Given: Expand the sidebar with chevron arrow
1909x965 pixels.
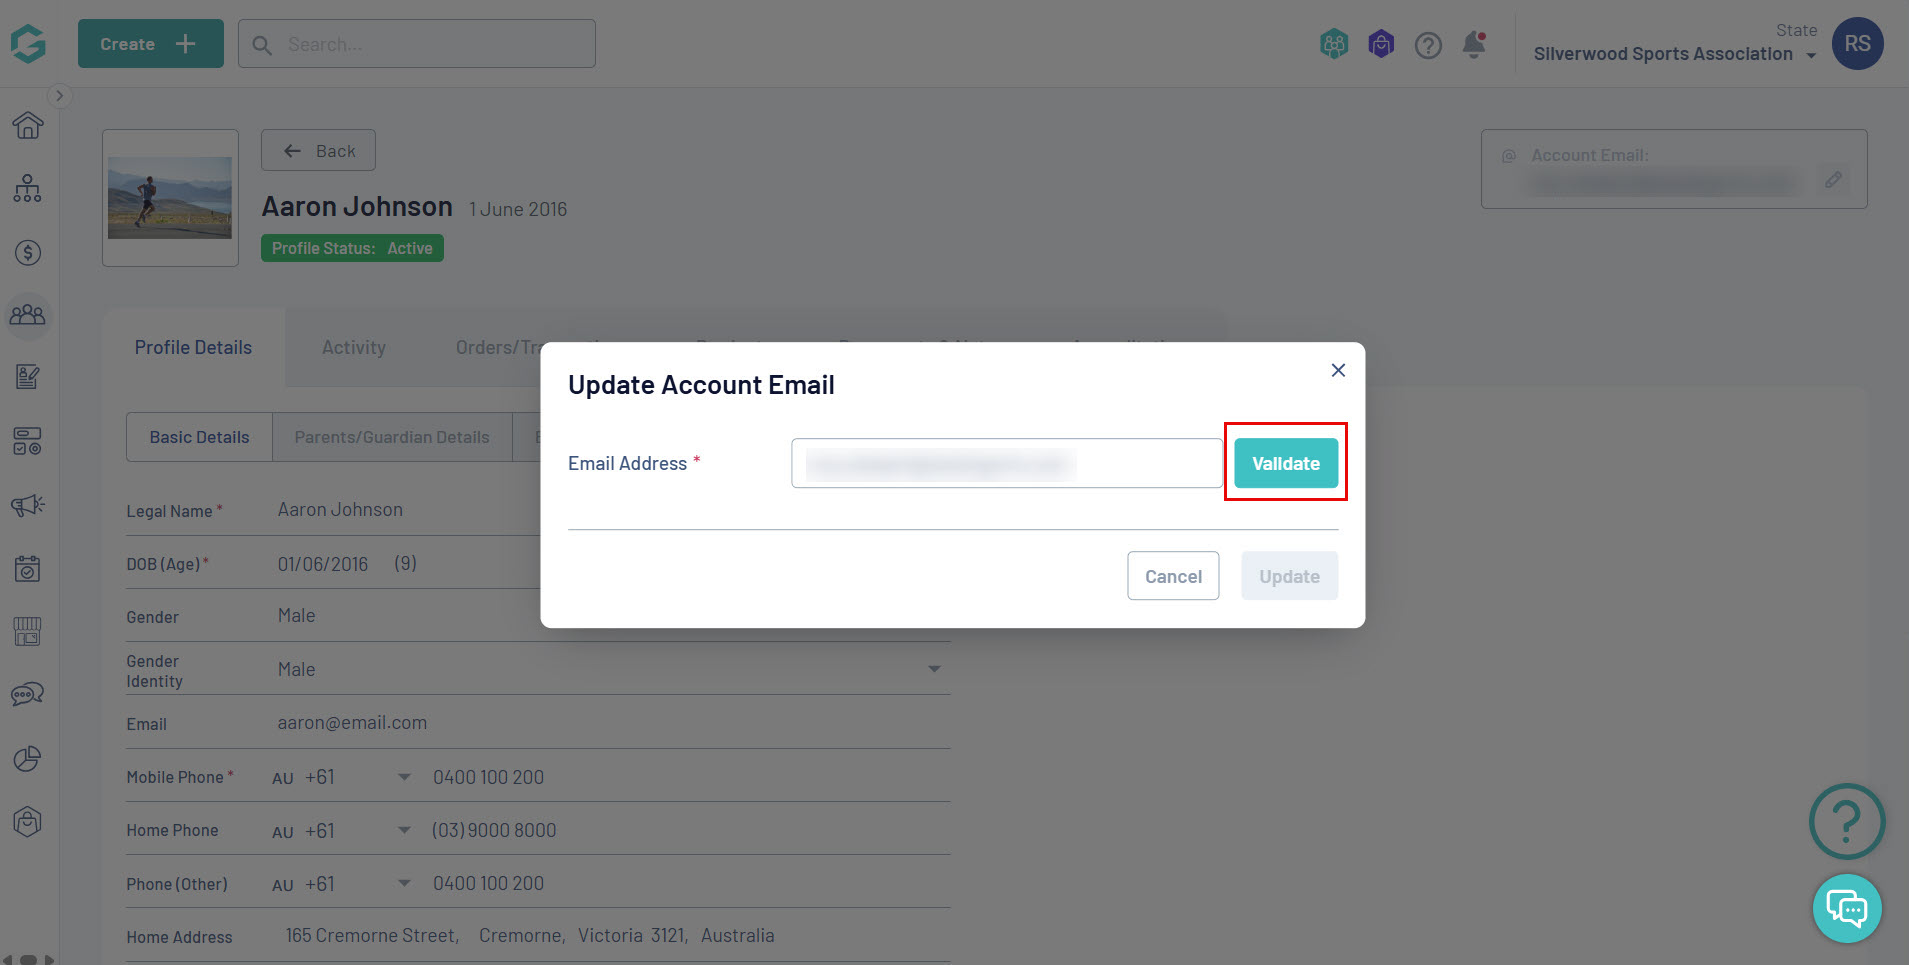Looking at the screenshot, I should pos(59,96).
